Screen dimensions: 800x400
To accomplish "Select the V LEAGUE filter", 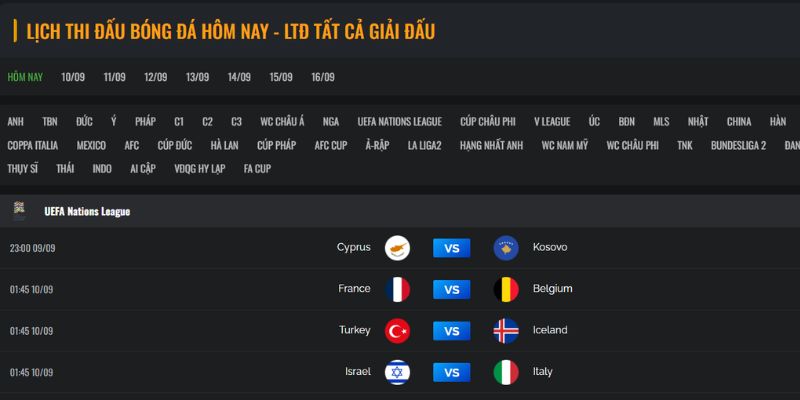I will pyautogui.click(x=552, y=122).
